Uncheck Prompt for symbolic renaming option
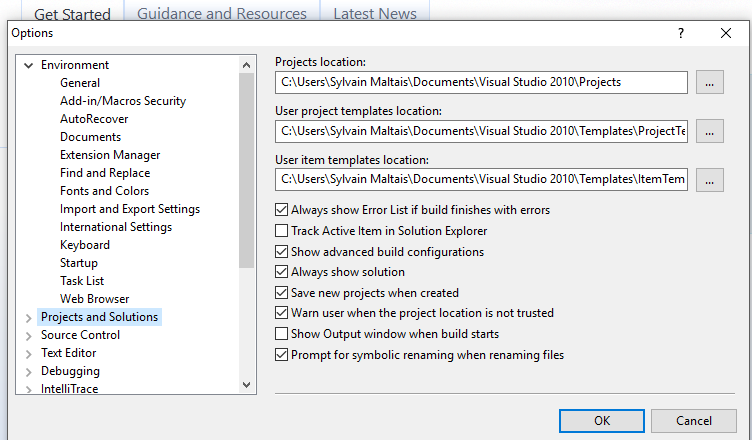Screen dimensions: 752x440 coord(281,355)
